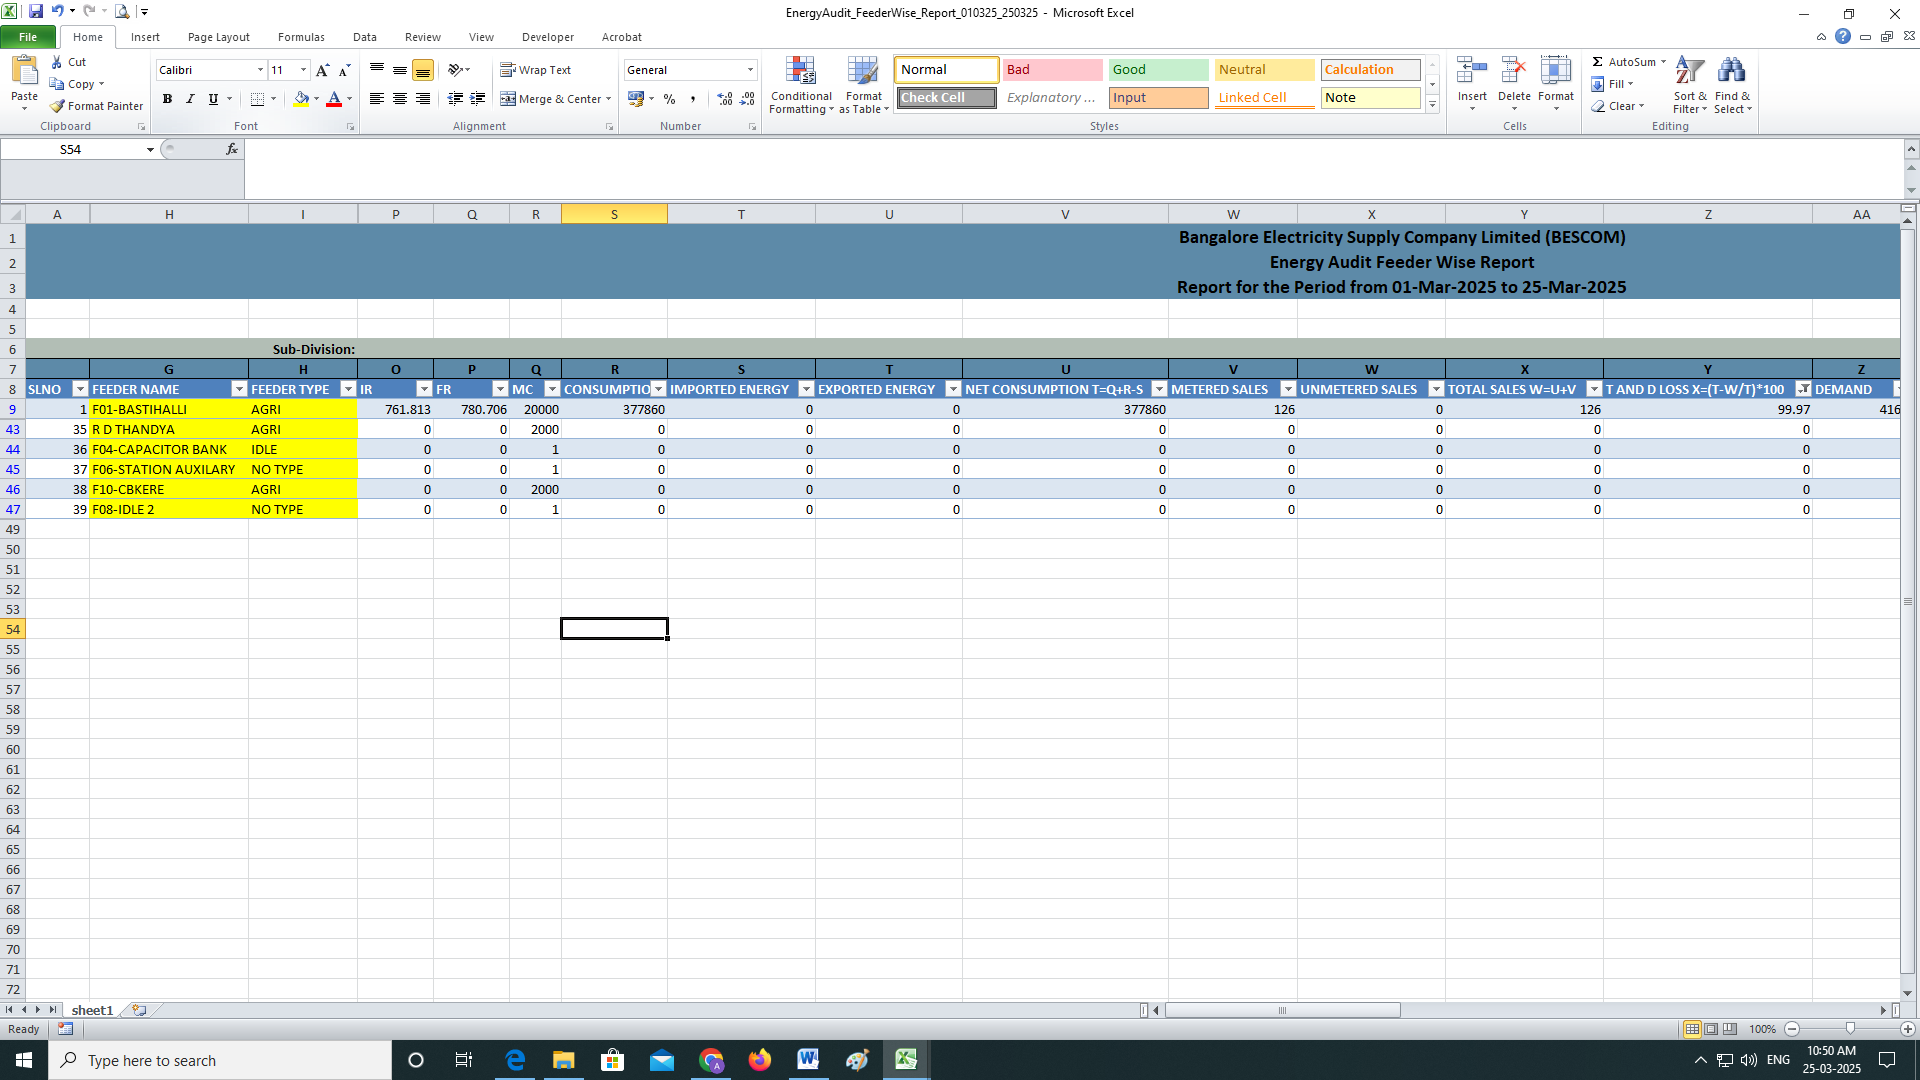Viewport: 1920px width, 1080px height.
Task: Click Delete cells icon
Action: [1514, 72]
